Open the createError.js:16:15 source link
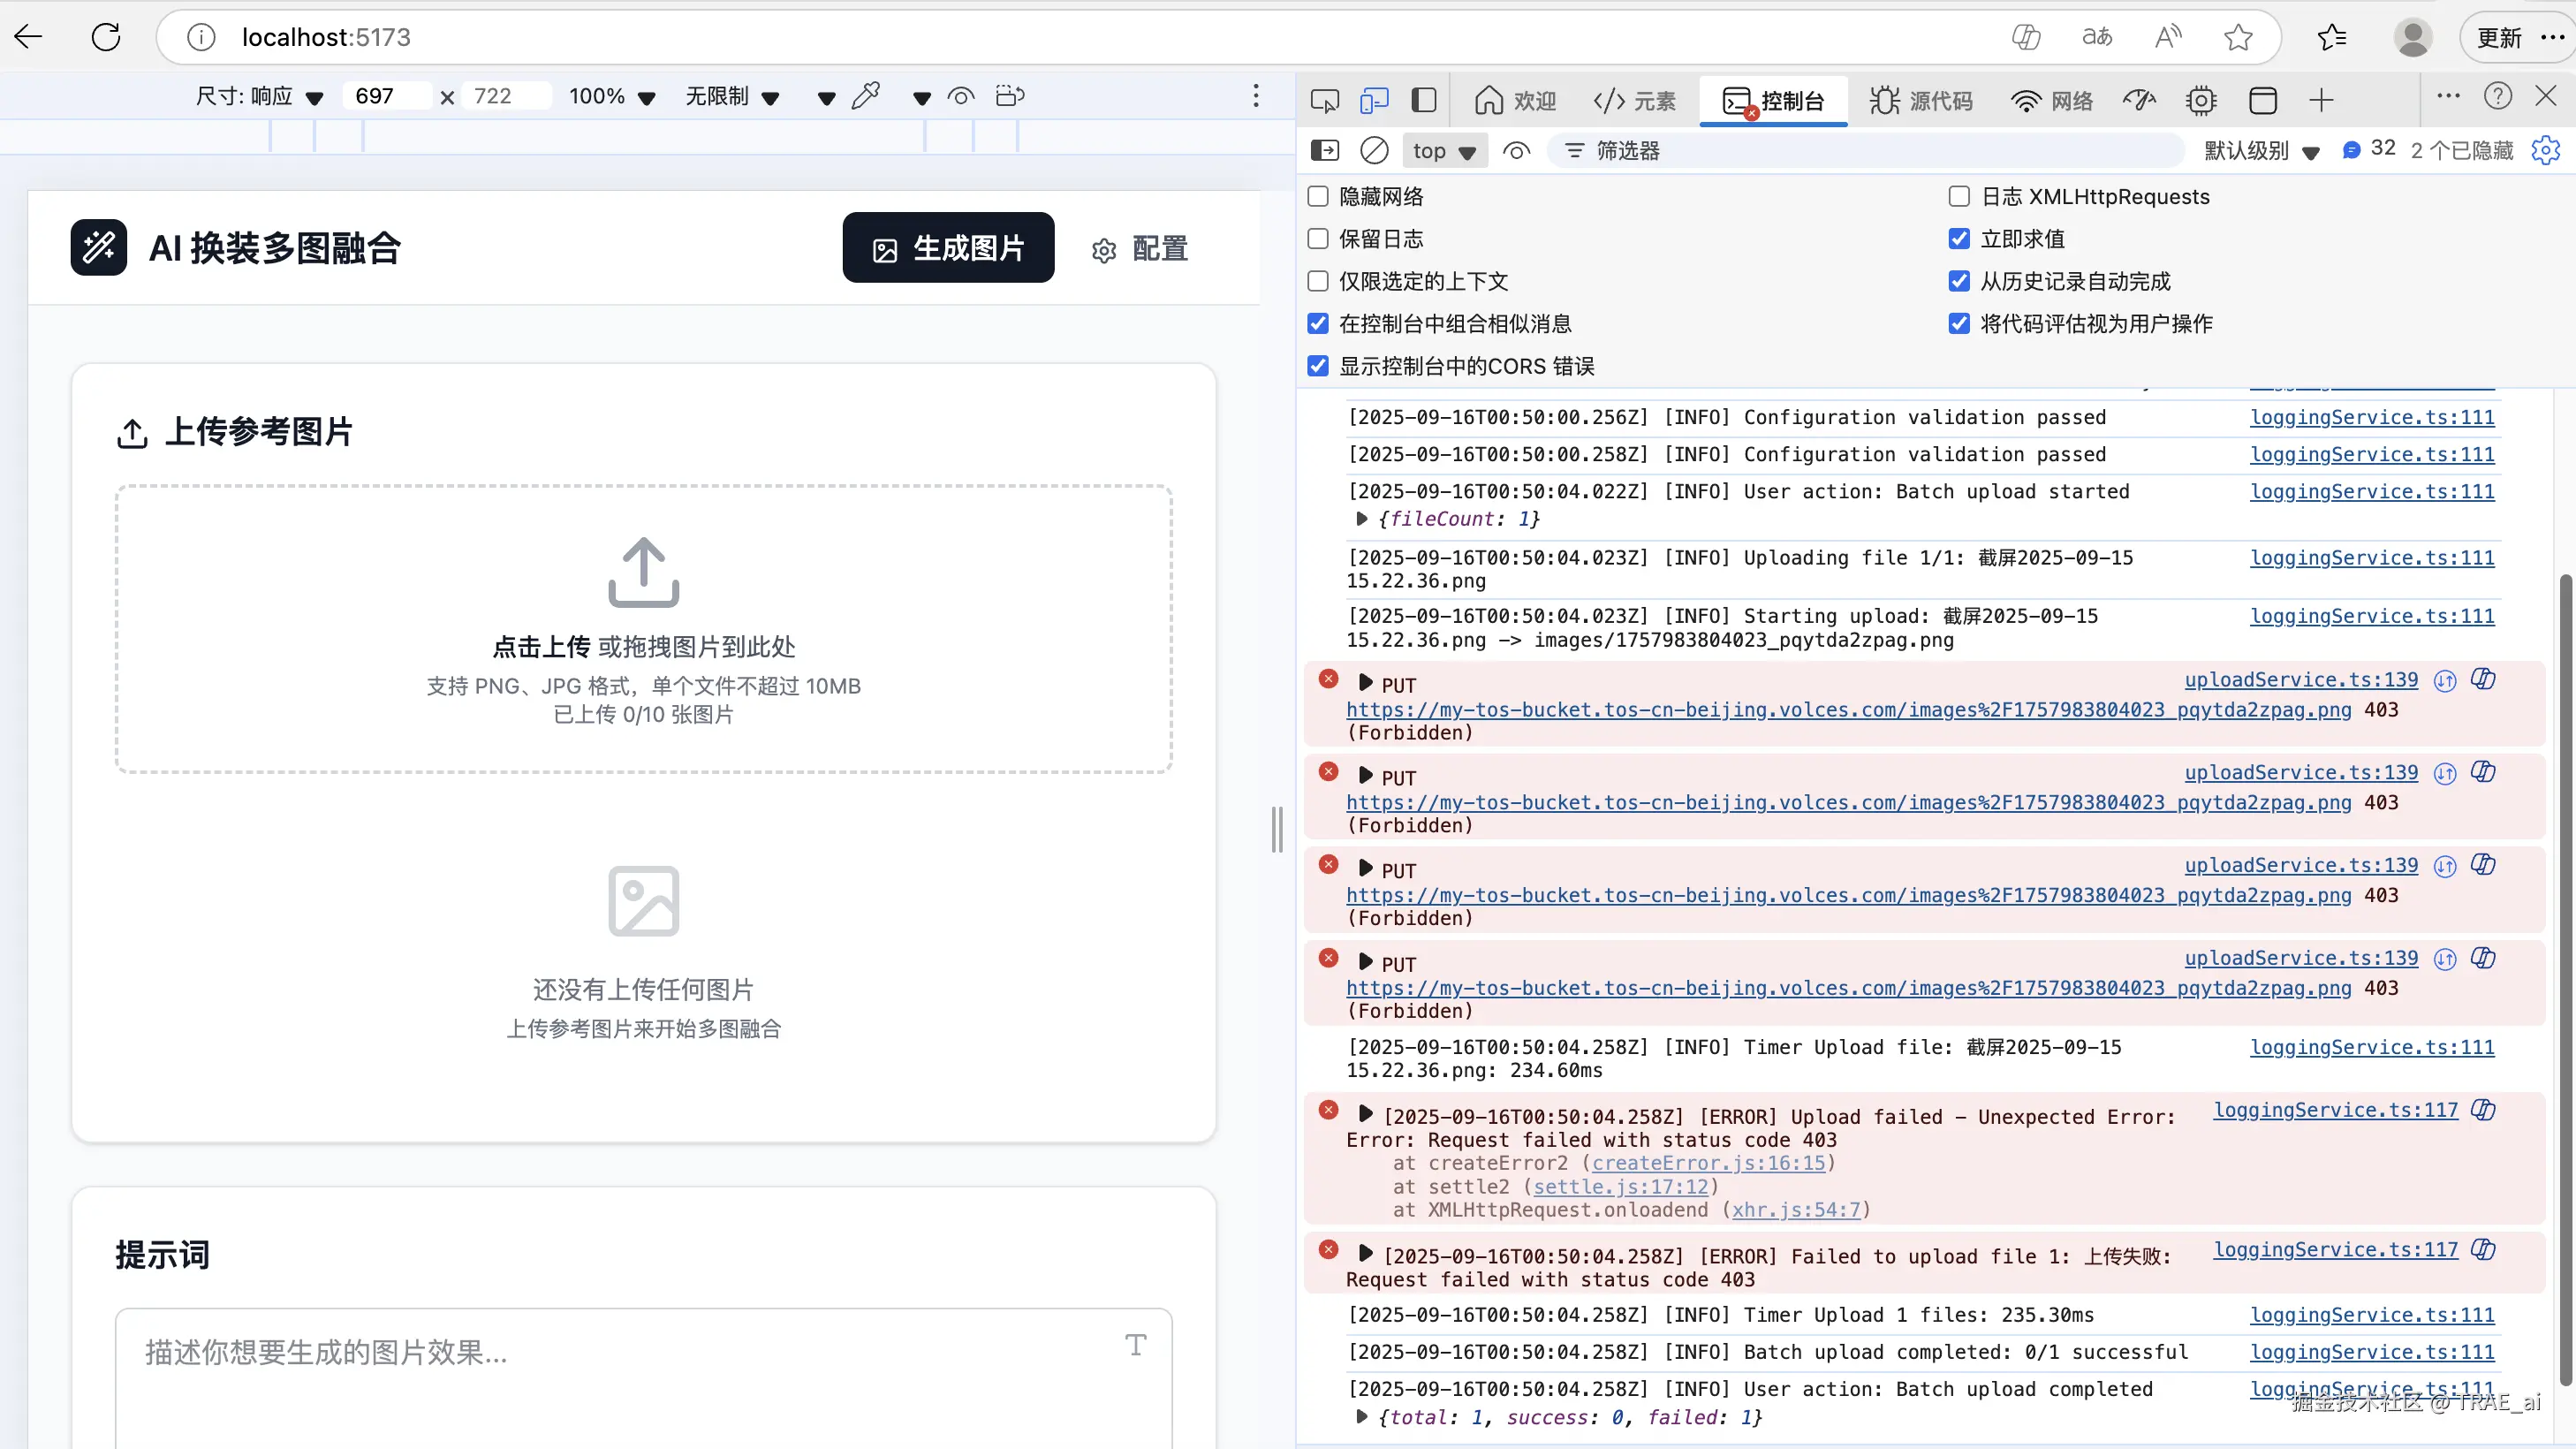 [1708, 1162]
